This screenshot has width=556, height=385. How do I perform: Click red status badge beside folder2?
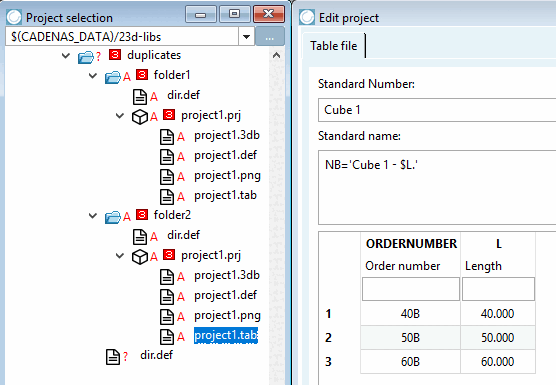tap(142, 215)
